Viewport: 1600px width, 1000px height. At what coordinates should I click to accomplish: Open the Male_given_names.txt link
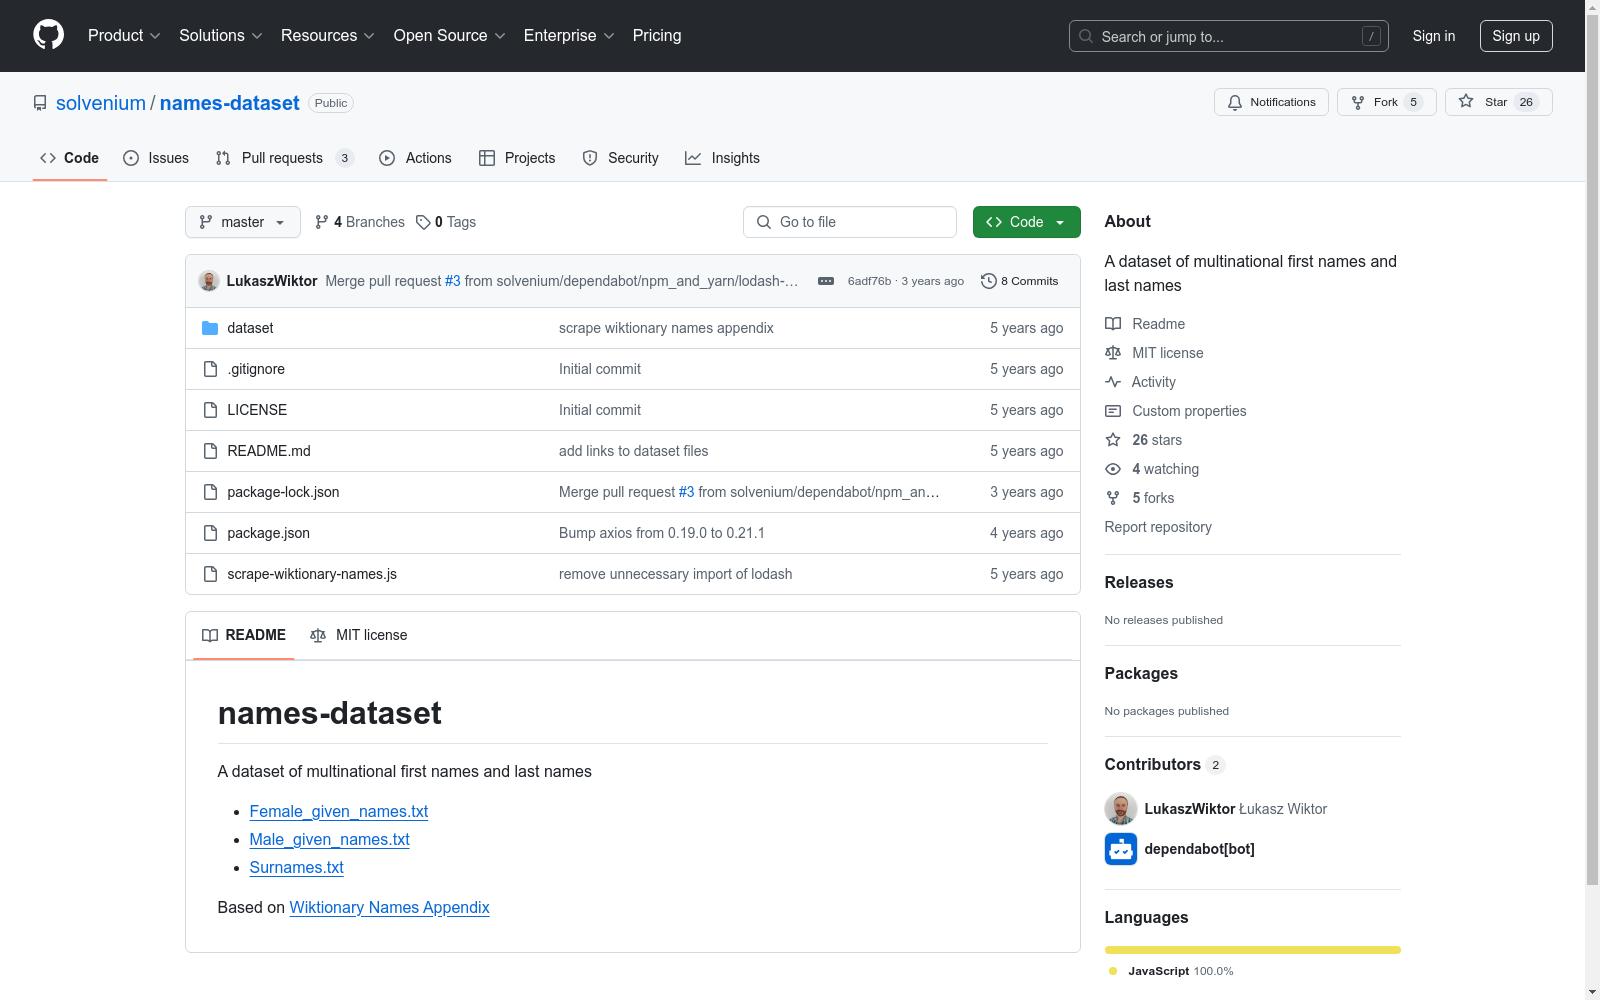point(330,840)
